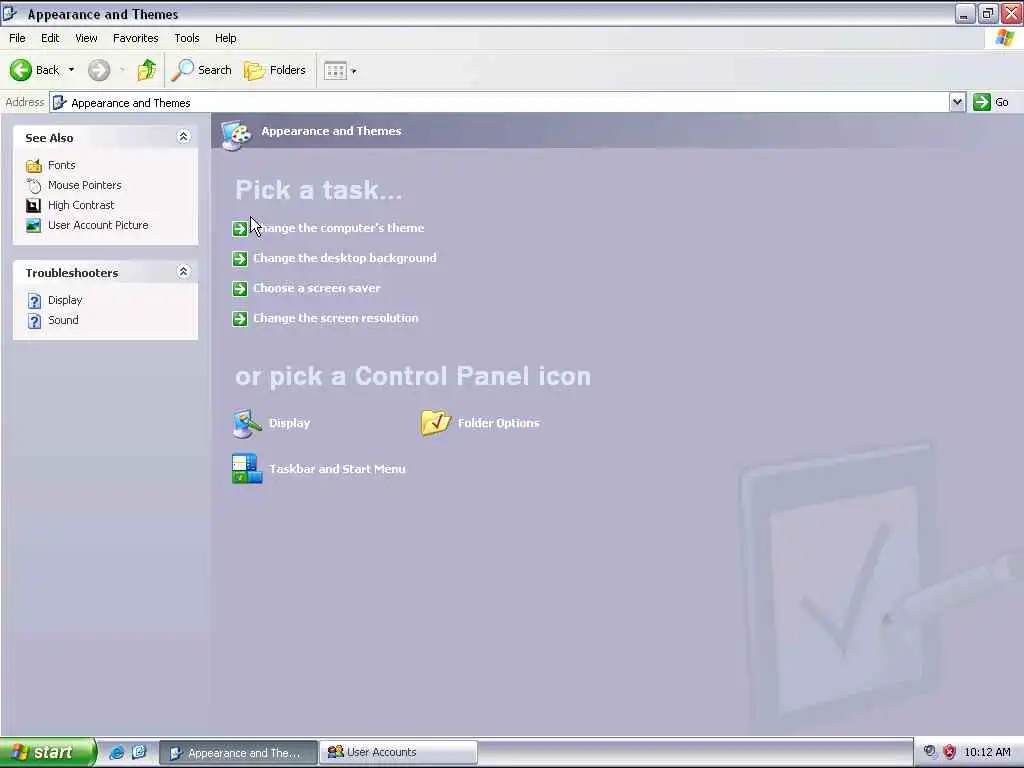This screenshot has height=768, width=1024.
Task: Open Mouse Pointers link
Action: tap(84, 185)
